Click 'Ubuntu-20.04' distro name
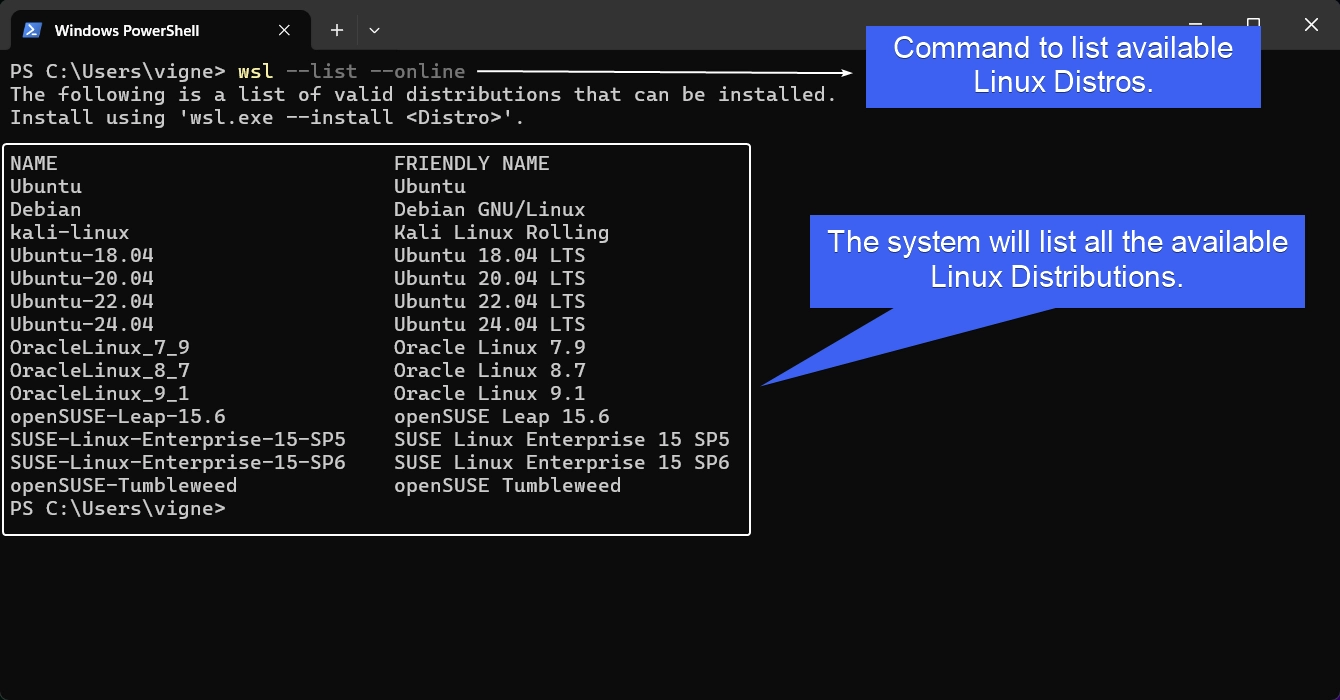1340x700 pixels. pos(82,279)
